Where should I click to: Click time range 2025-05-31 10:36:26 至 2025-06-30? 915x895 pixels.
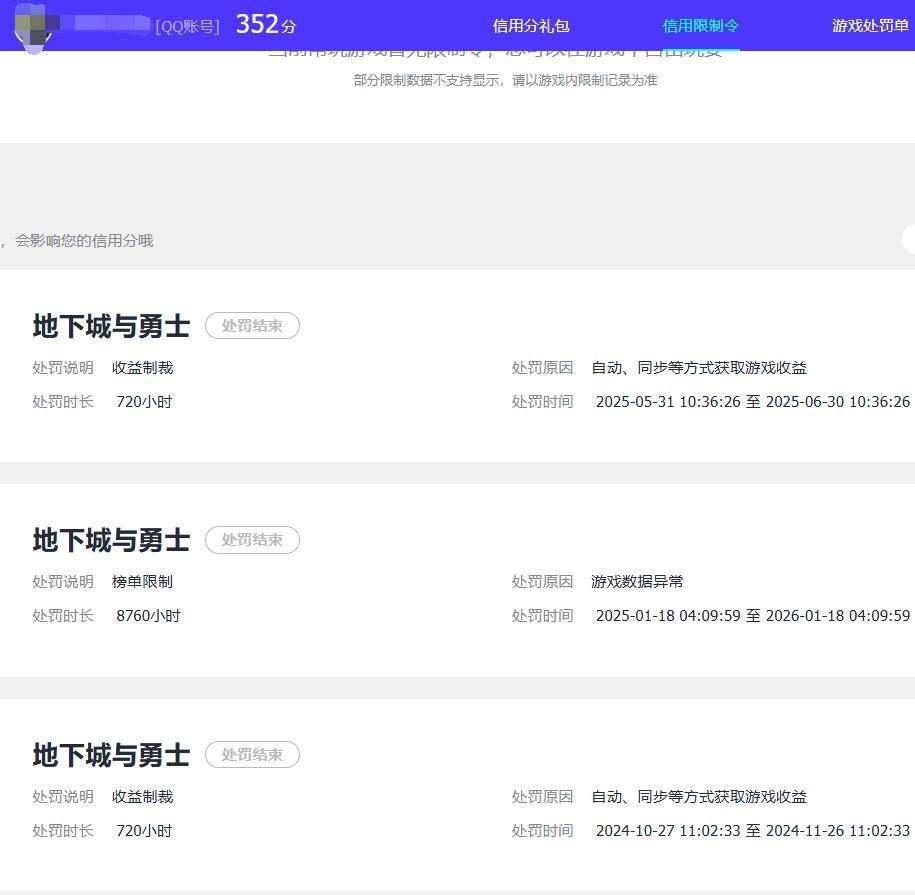coord(753,401)
